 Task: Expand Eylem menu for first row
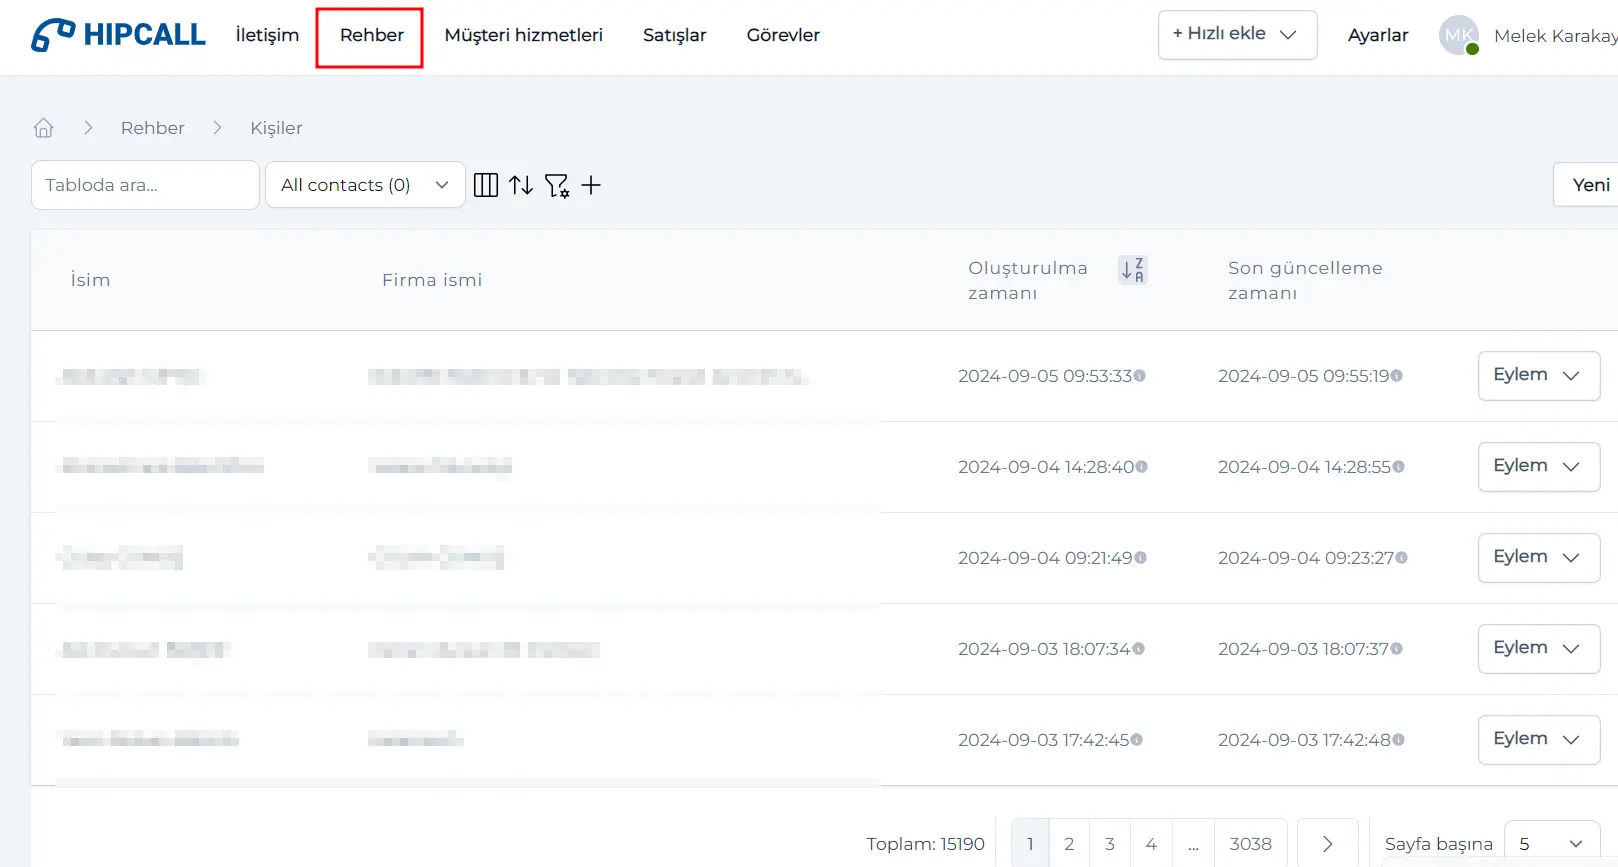(1538, 375)
